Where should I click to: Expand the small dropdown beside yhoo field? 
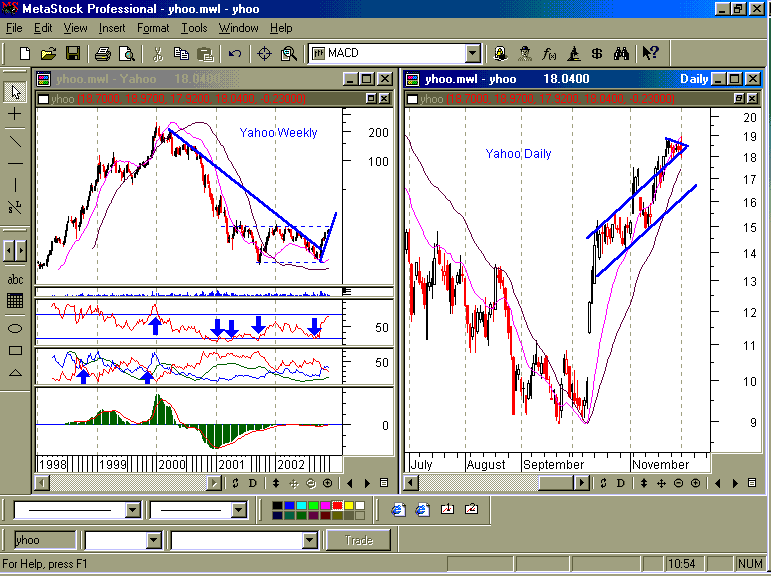pyautogui.click(x=154, y=541)
